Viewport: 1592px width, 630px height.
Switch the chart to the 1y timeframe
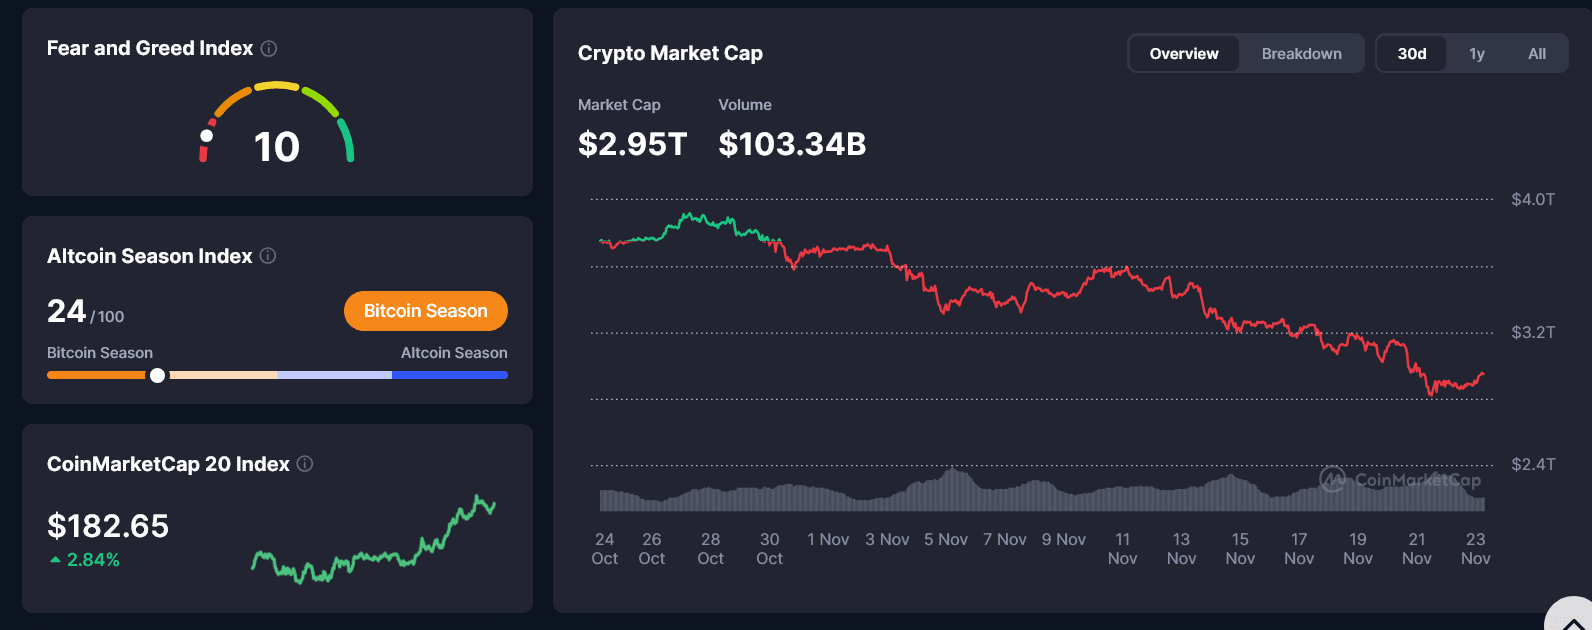click(1477, 53)
